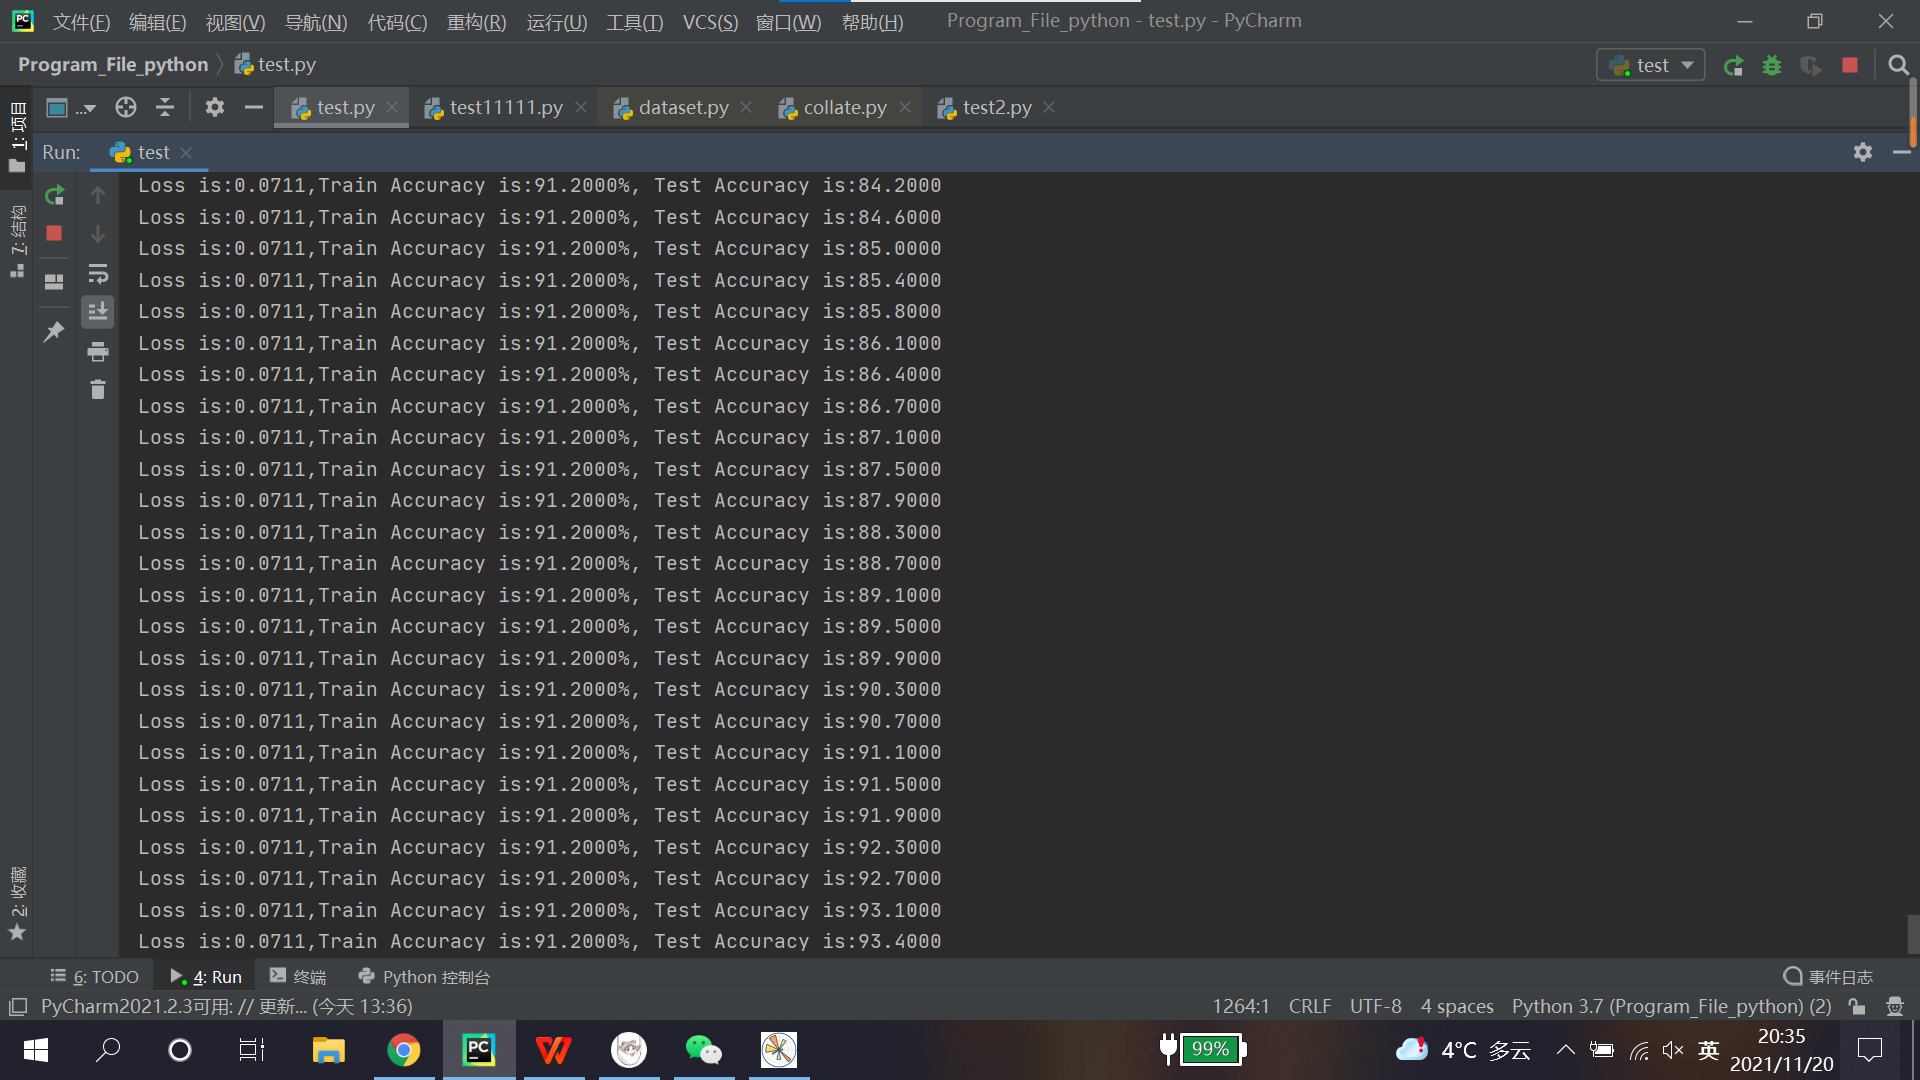
Task: Toggle scroll to end of output
Action: click(x=98, y=312)
